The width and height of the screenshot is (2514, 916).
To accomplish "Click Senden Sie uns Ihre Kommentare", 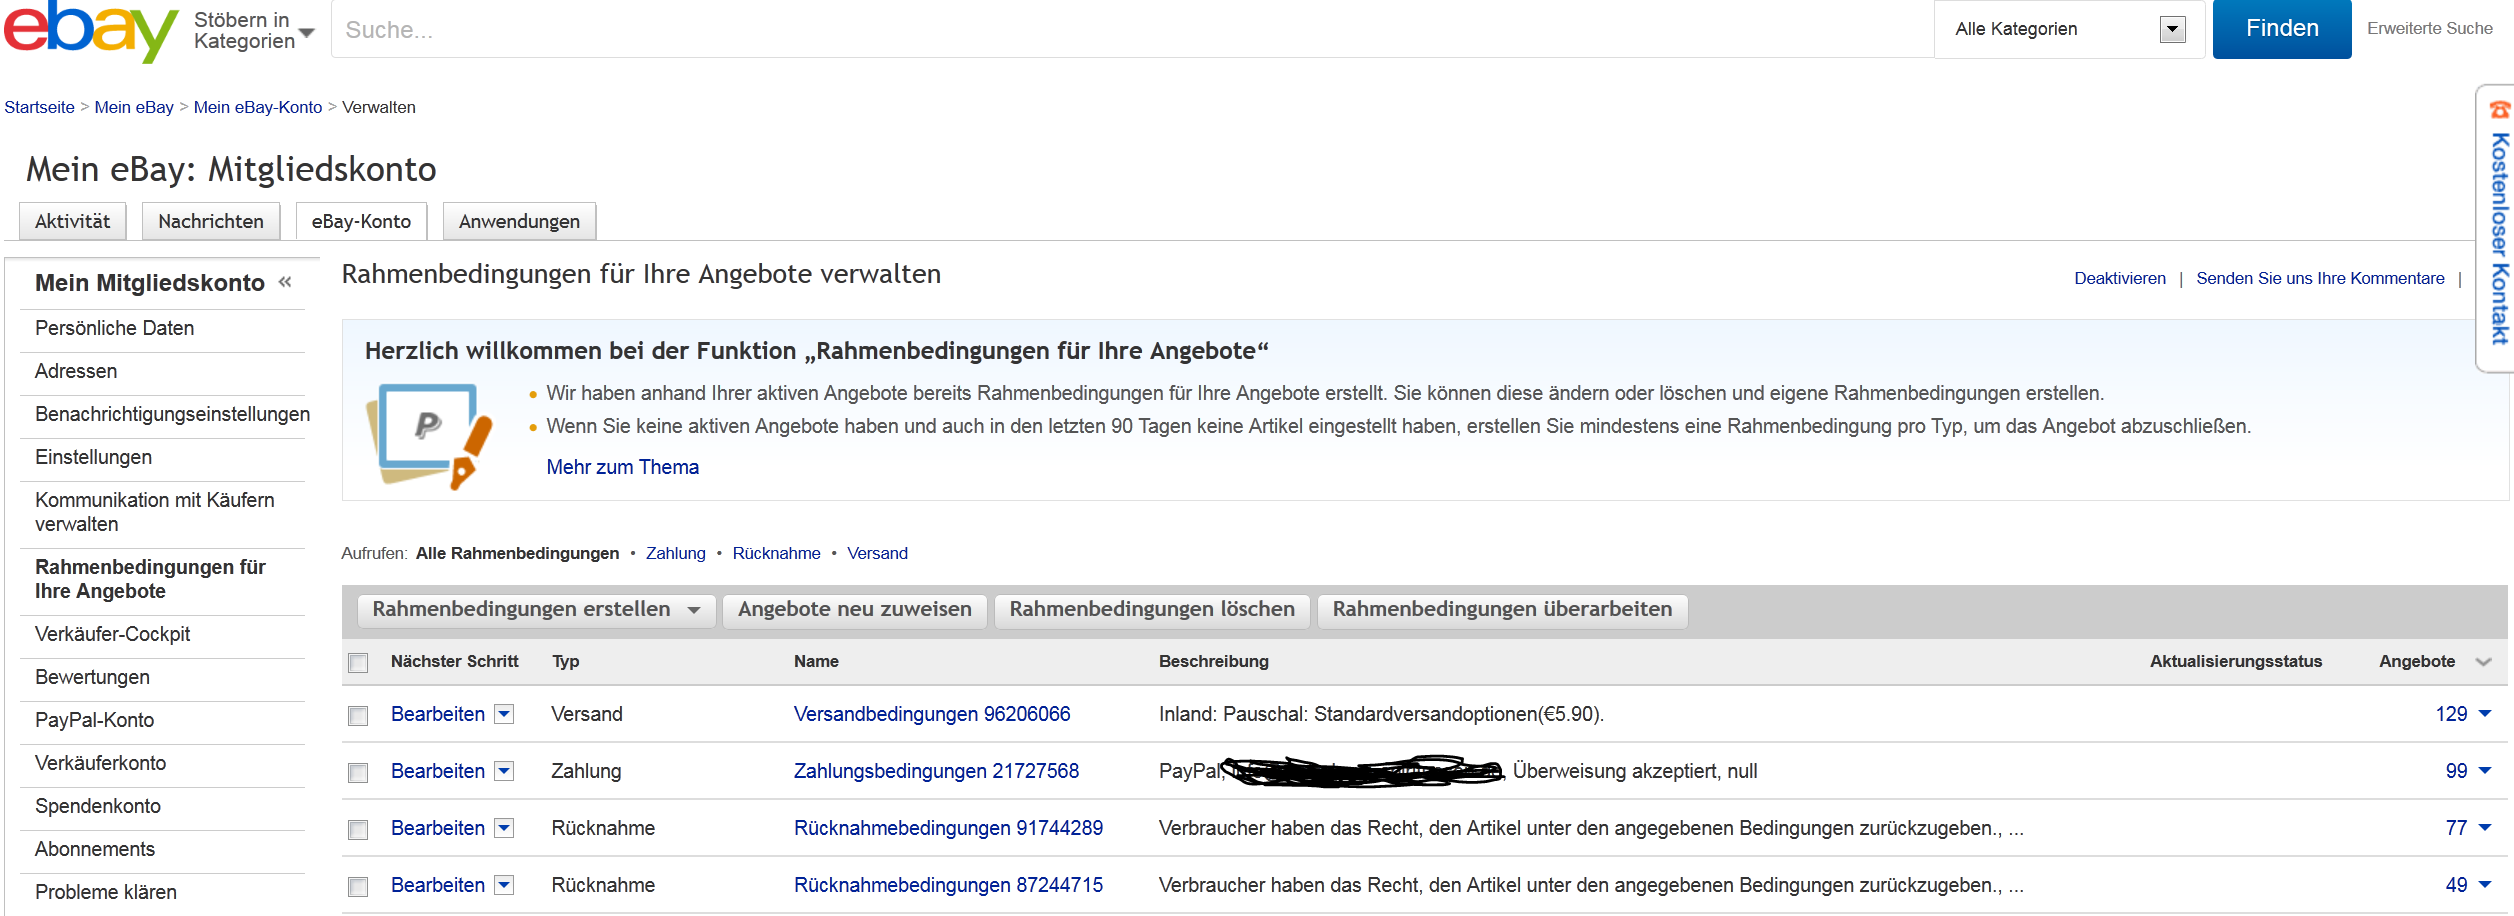I will pos(2320,278).
